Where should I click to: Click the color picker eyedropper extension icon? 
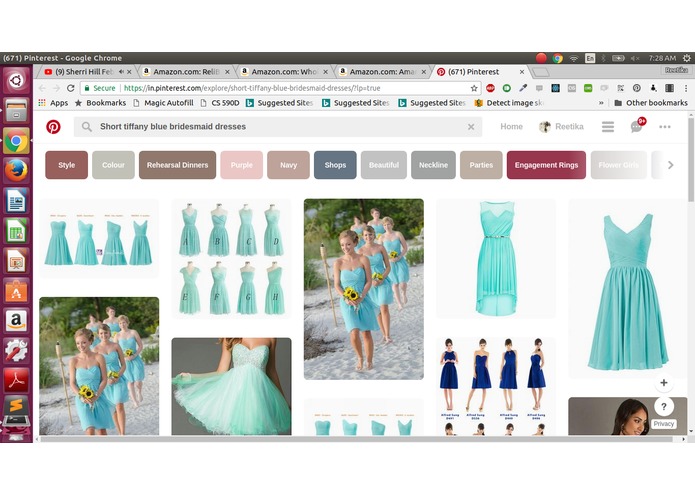[523, 88]
